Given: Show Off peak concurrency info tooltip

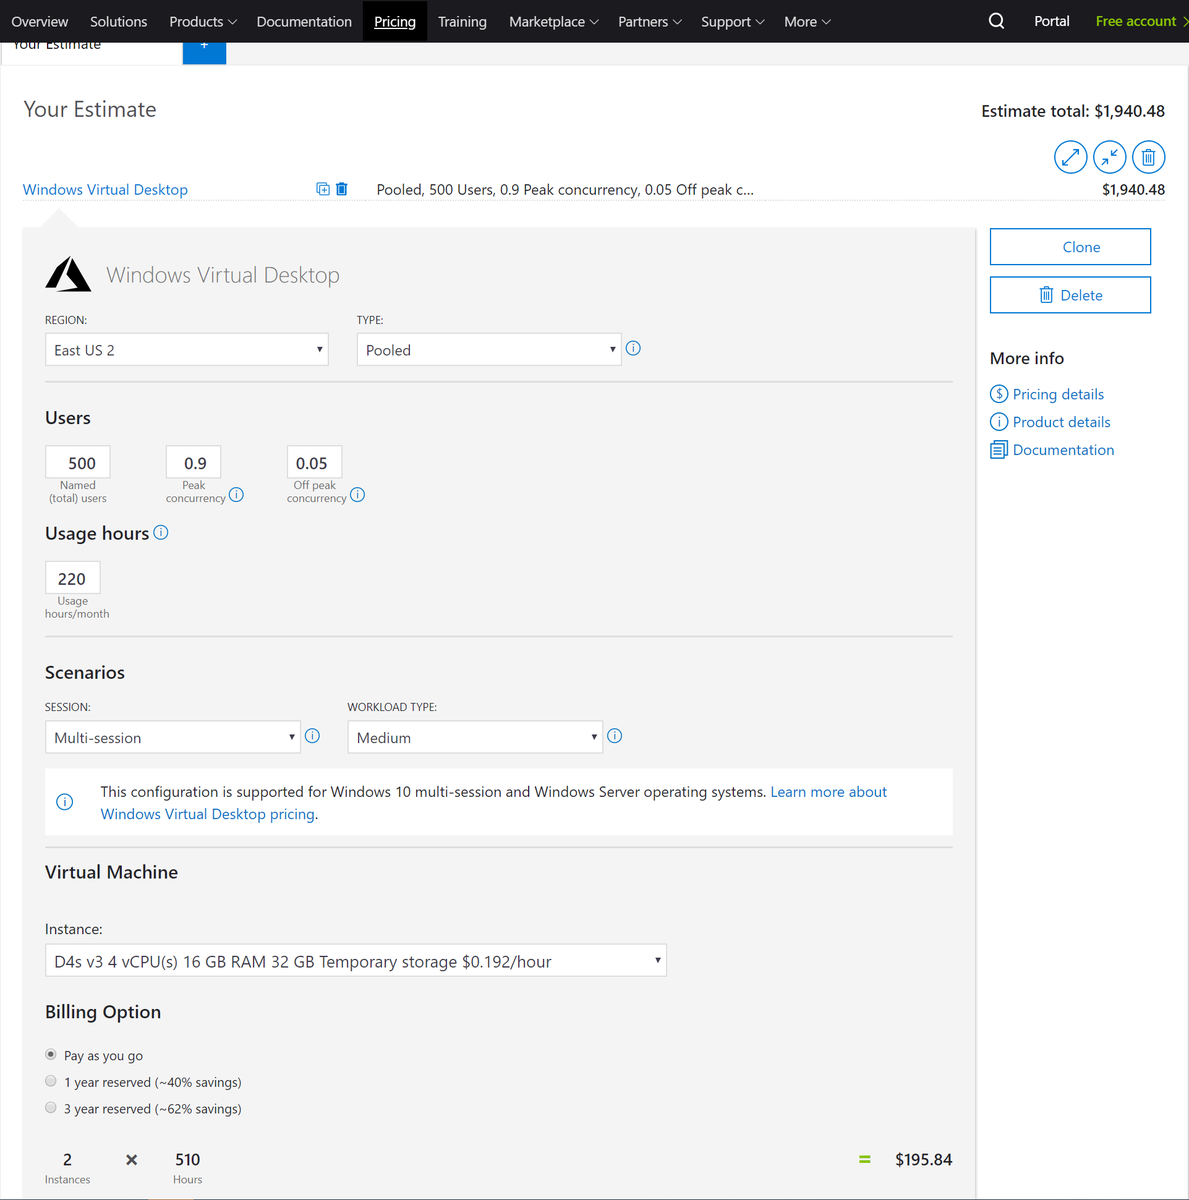Looking at the screenshot, I should 357,494.
